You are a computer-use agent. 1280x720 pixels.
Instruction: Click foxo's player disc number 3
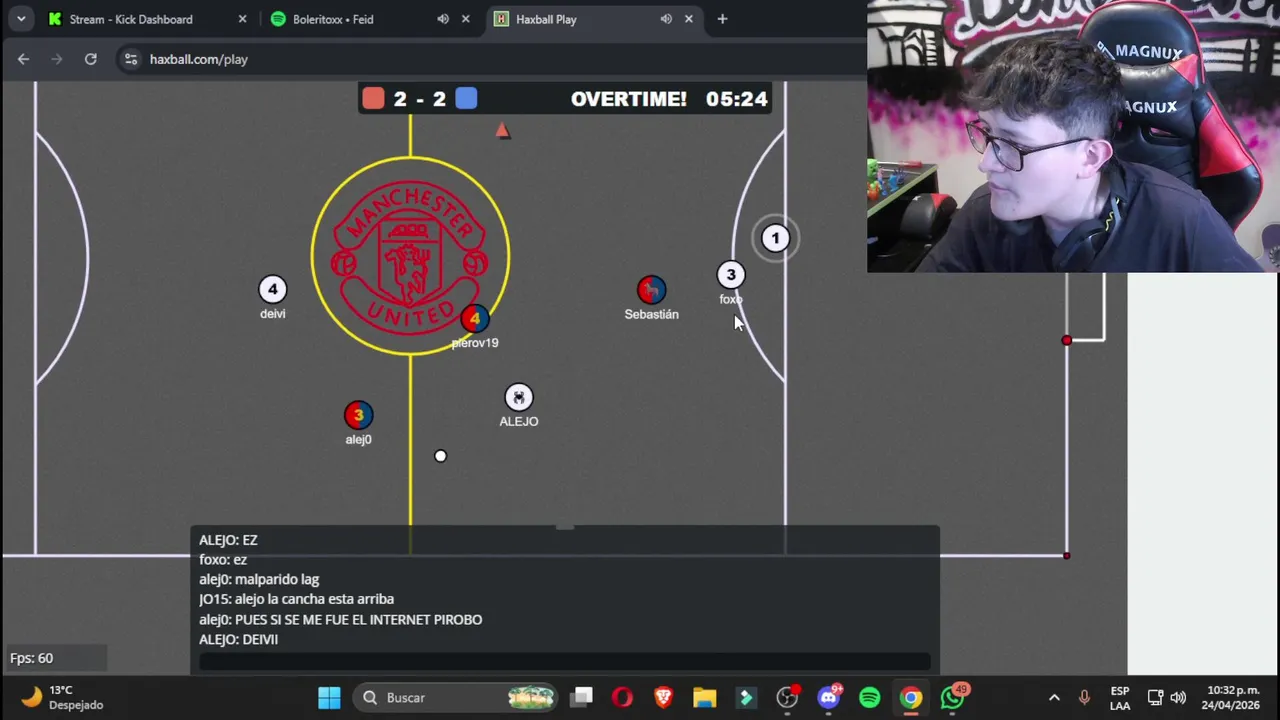pos(731,275)
